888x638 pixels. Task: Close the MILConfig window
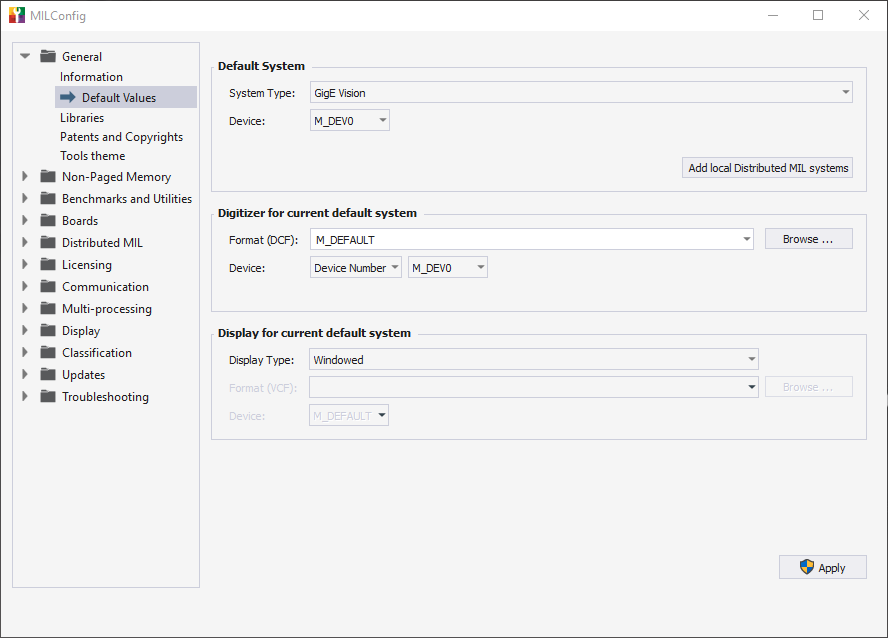pos(864,15)
